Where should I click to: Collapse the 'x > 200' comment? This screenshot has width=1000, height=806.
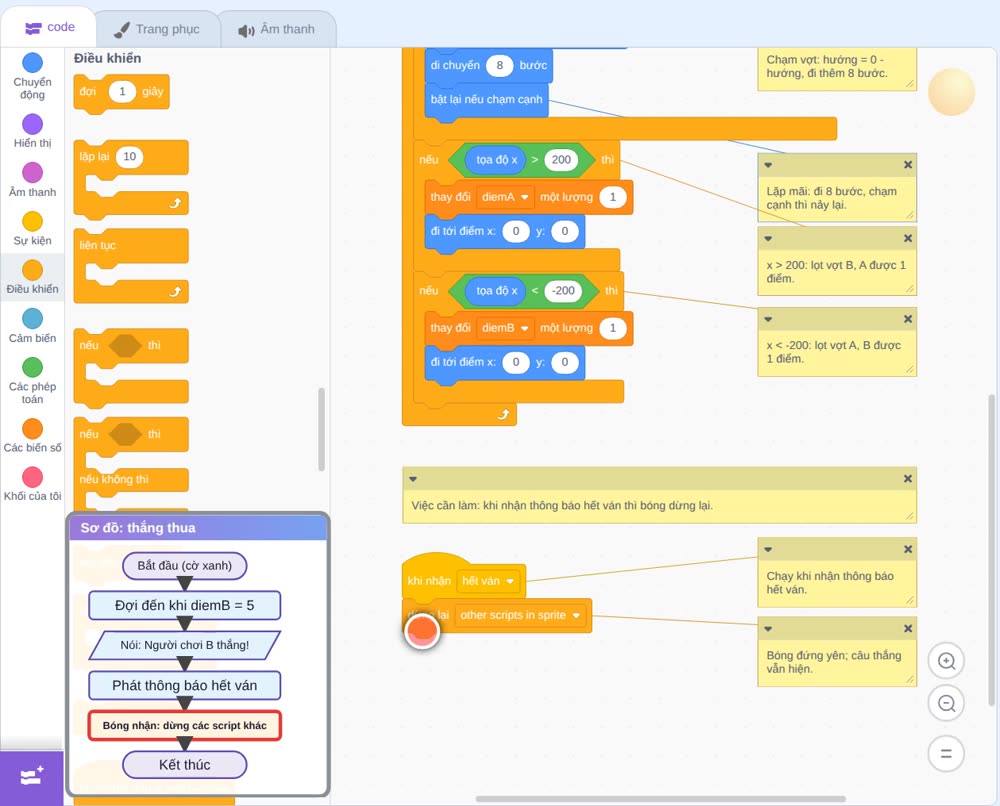768,238
